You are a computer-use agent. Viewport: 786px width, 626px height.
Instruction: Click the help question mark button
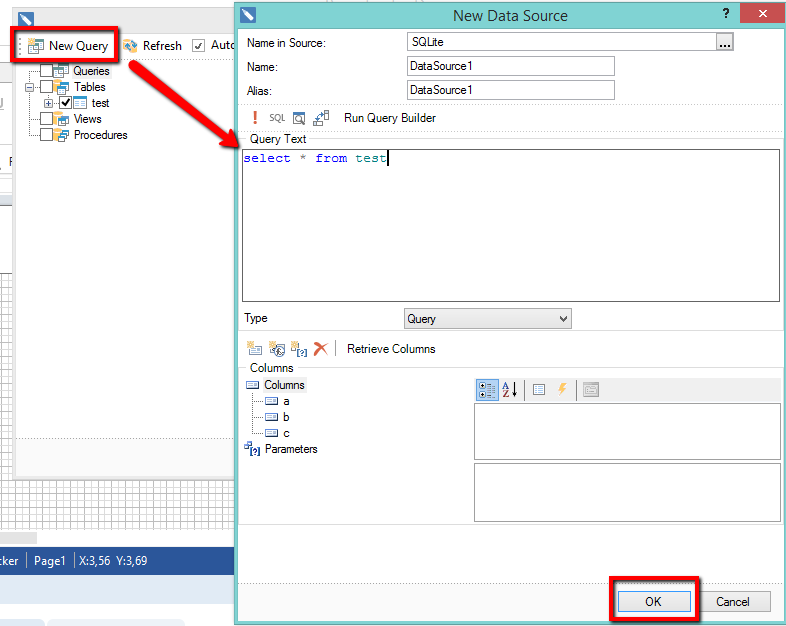click(x=726, y=14)
